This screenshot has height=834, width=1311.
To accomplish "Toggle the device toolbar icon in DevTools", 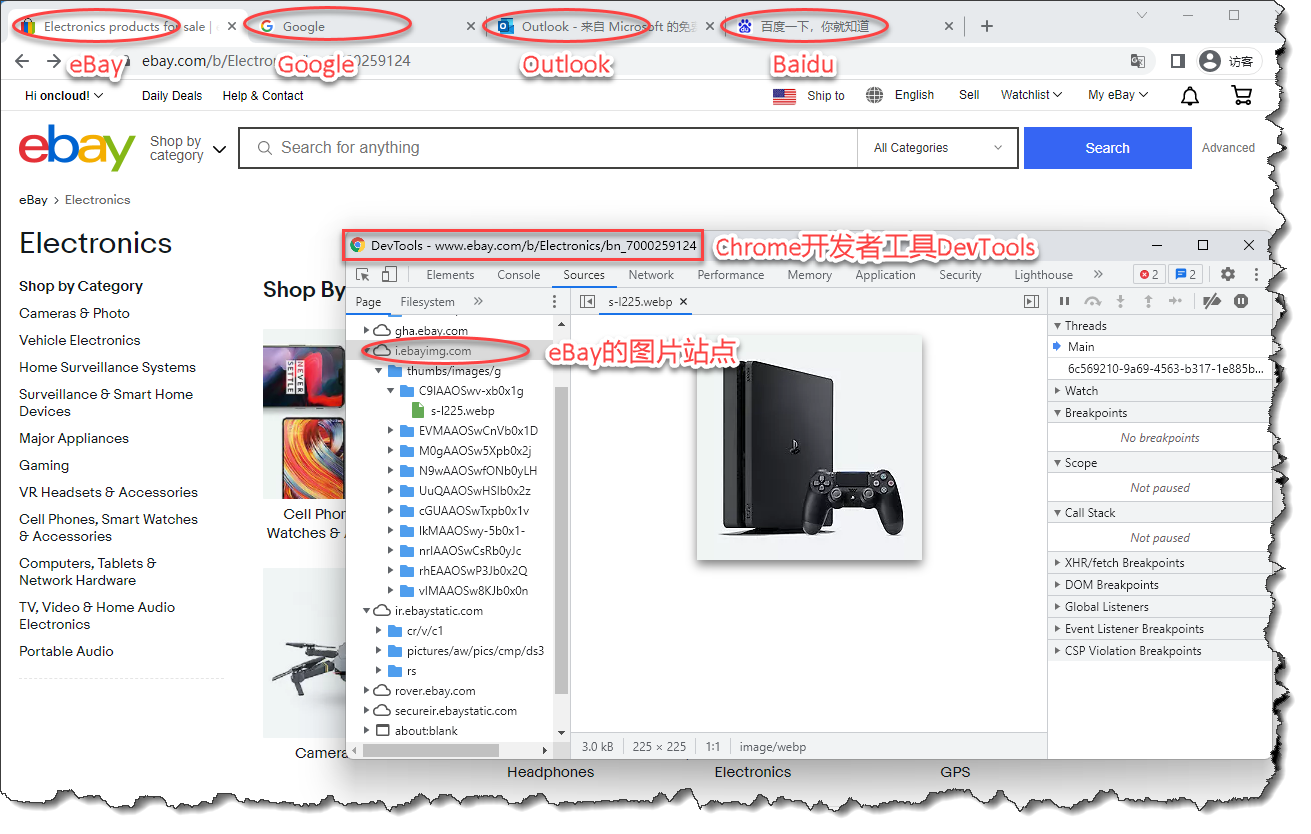I will (x=389, y=275).
